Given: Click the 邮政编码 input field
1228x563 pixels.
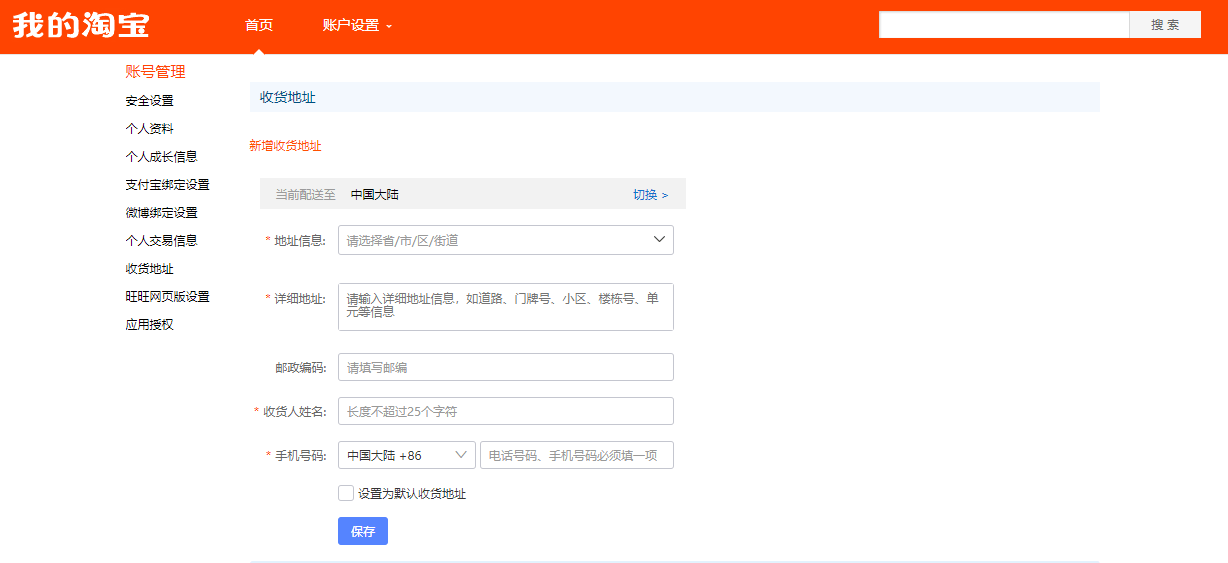Looking at the screenshot, I should click(506, 367).
